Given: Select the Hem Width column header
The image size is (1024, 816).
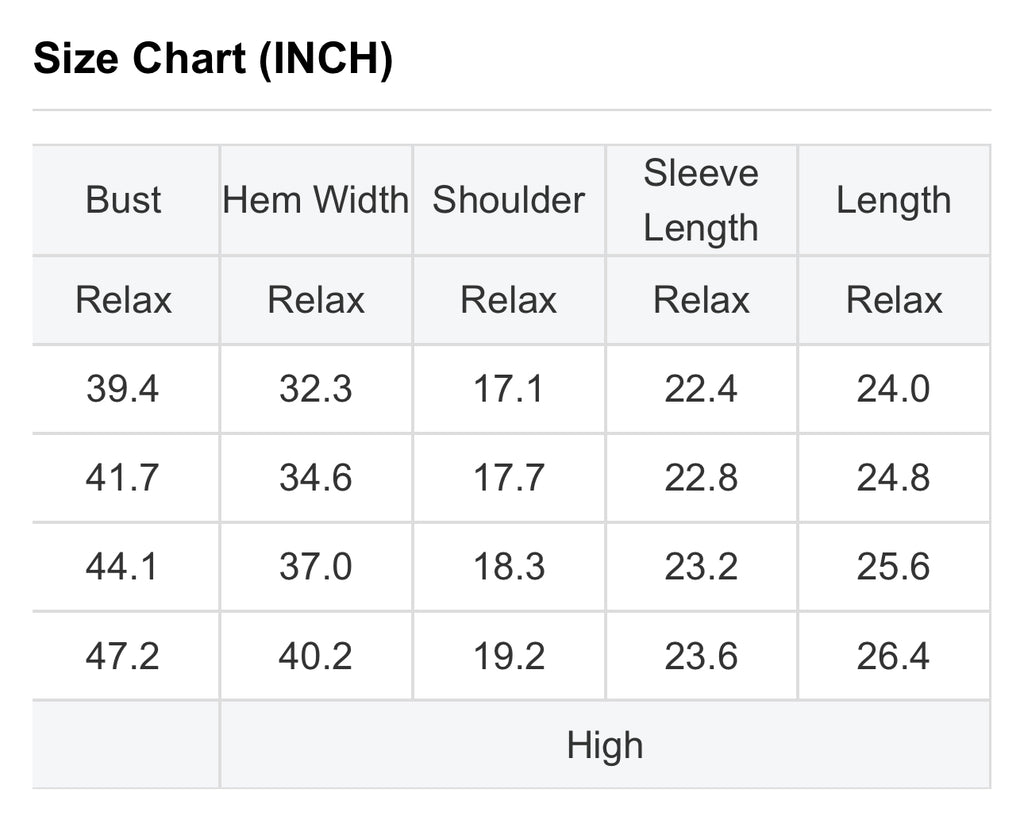Looking at the screenshot, I should click(316, 200).
